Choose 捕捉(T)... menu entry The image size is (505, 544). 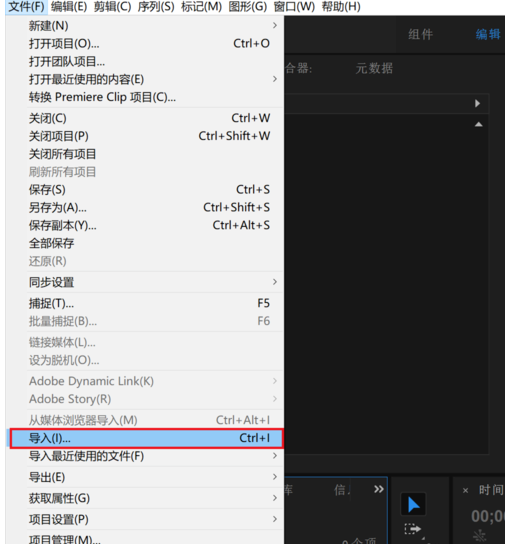[x=145, y=304]
